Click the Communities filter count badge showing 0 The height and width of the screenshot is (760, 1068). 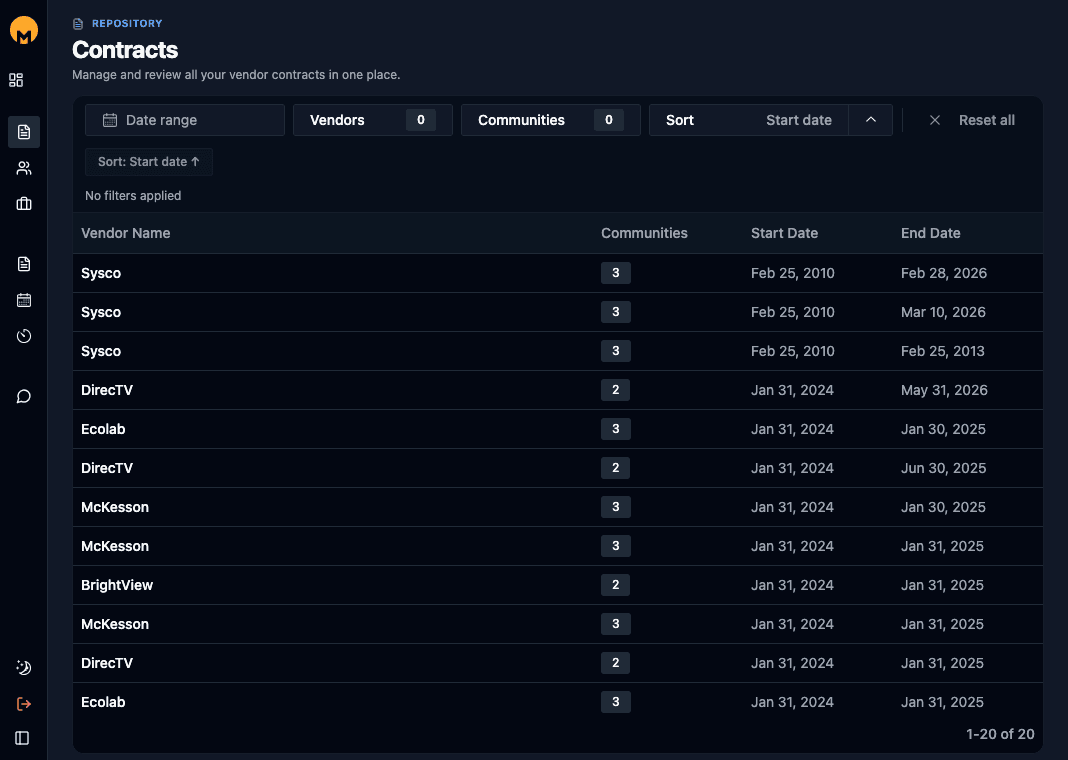pyautogui.click(x=609, y=120)
